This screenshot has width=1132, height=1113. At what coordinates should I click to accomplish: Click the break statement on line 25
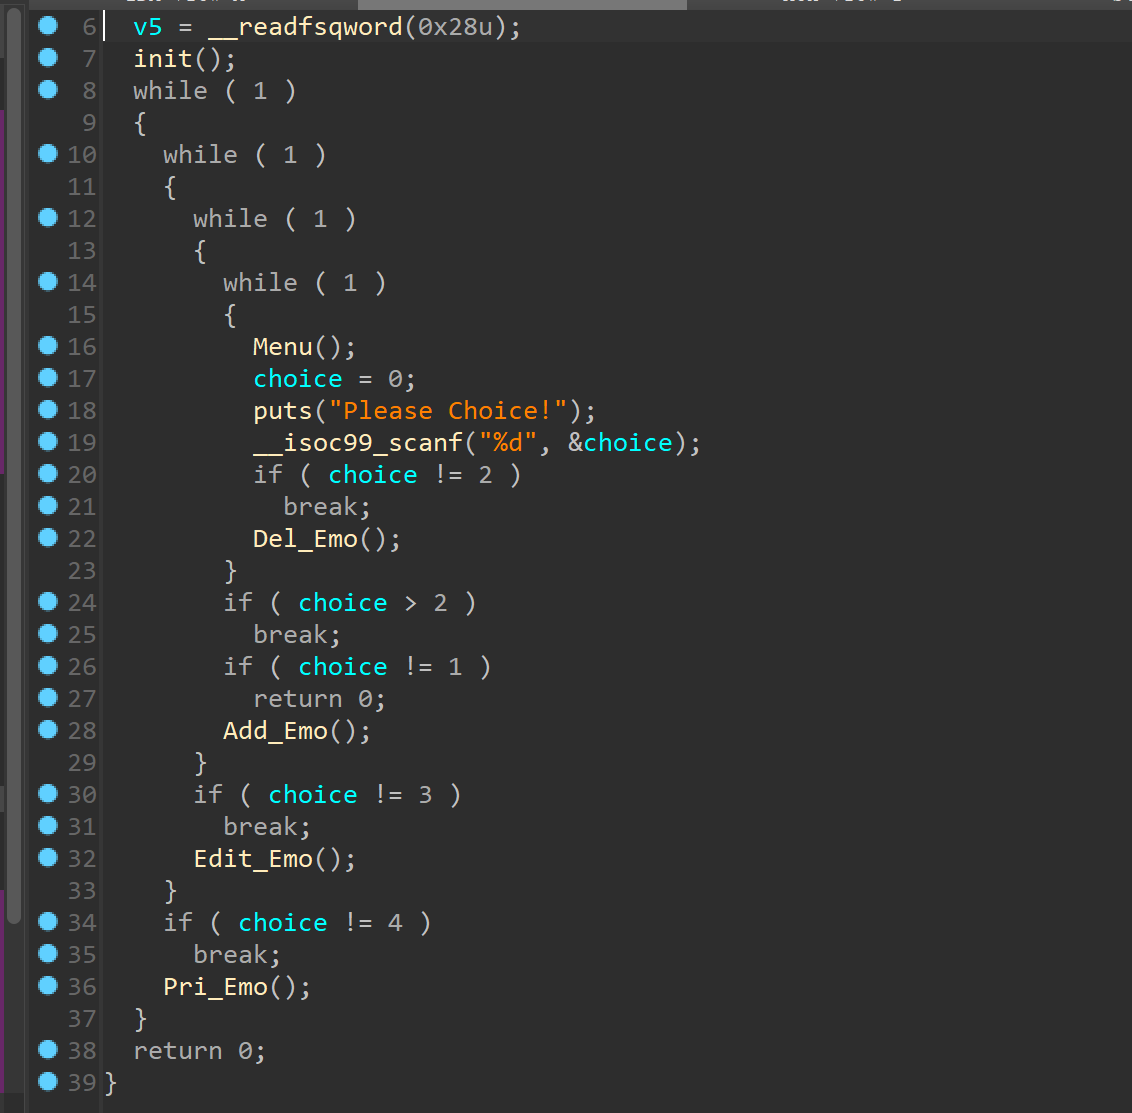pyautogui.click(x=297, y=634)
